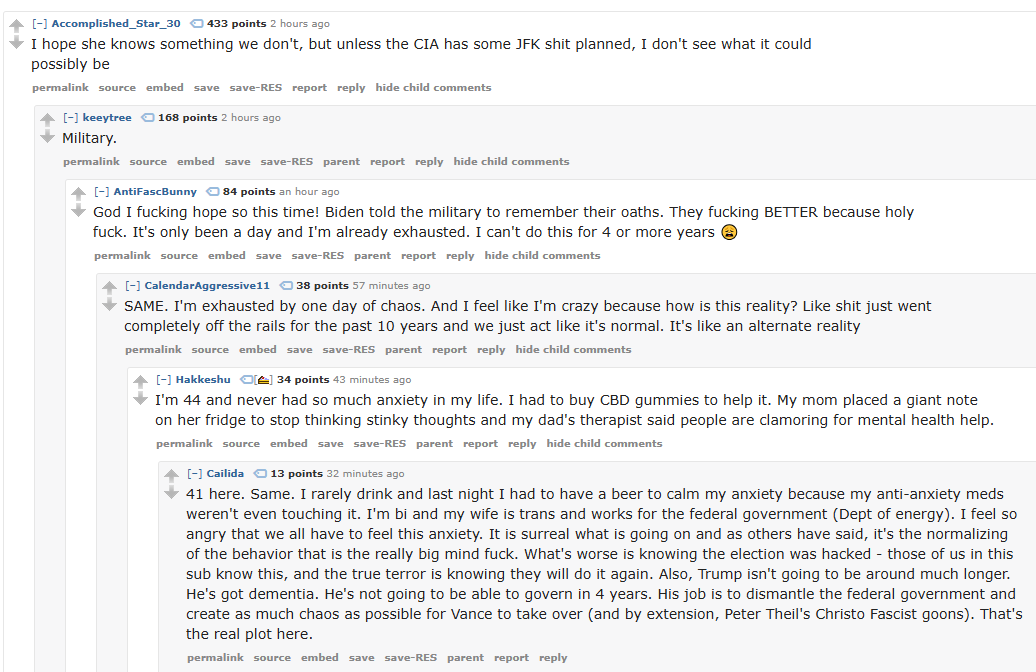Open permalink for AntiFascBunny's comment
The width and height of the screenshot is (1036, 672).
(122, 256)
